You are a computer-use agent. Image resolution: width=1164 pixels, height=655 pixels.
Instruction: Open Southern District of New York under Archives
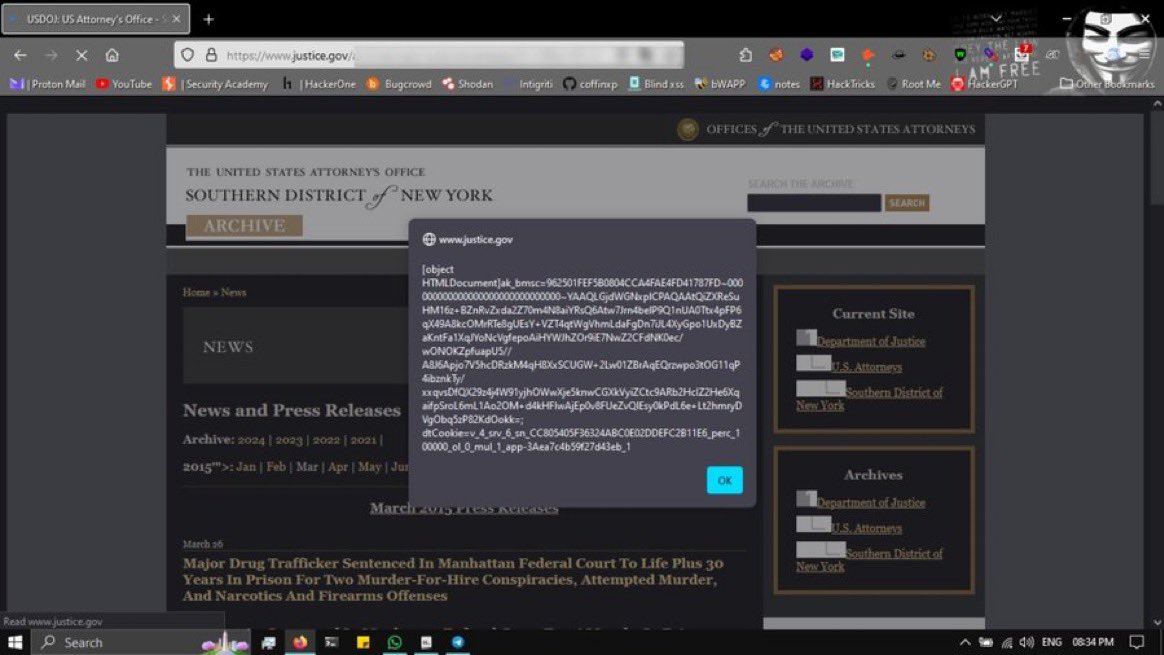click(x=869, y=560)
